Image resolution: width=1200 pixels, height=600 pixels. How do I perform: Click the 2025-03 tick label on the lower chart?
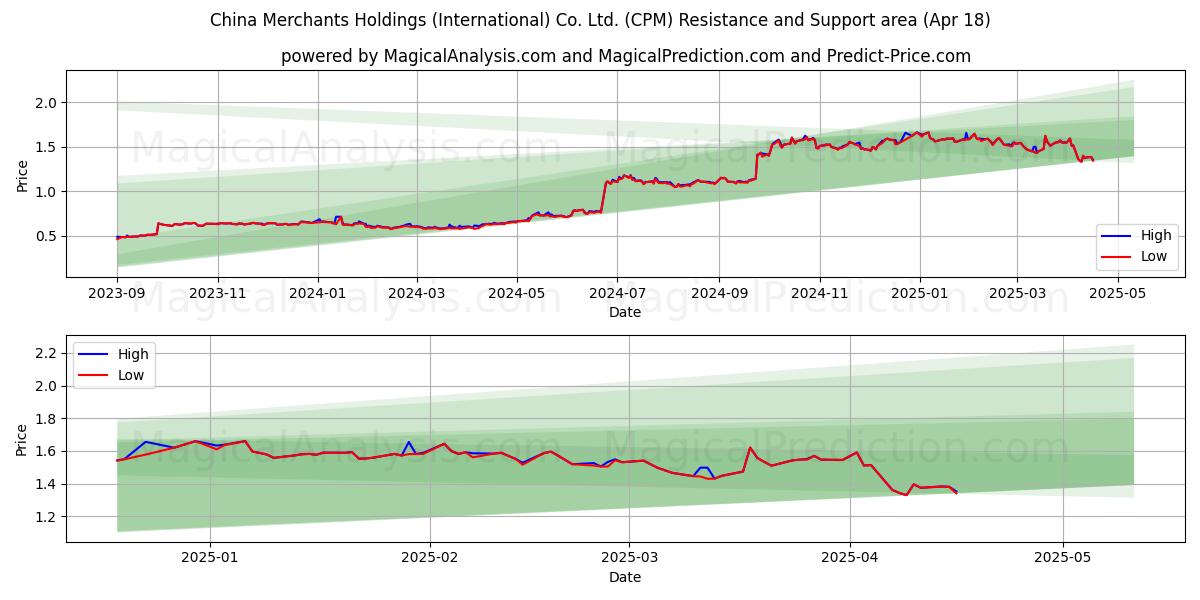[629, 558]
